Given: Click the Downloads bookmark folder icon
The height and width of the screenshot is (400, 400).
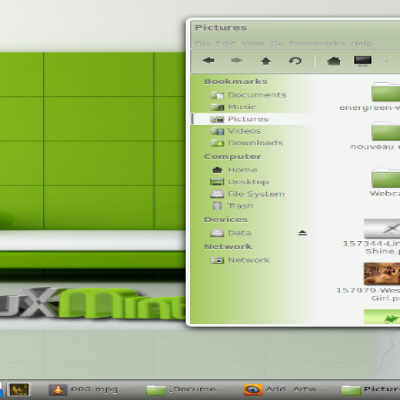Looking at the screenshot, I should [217, 143].
